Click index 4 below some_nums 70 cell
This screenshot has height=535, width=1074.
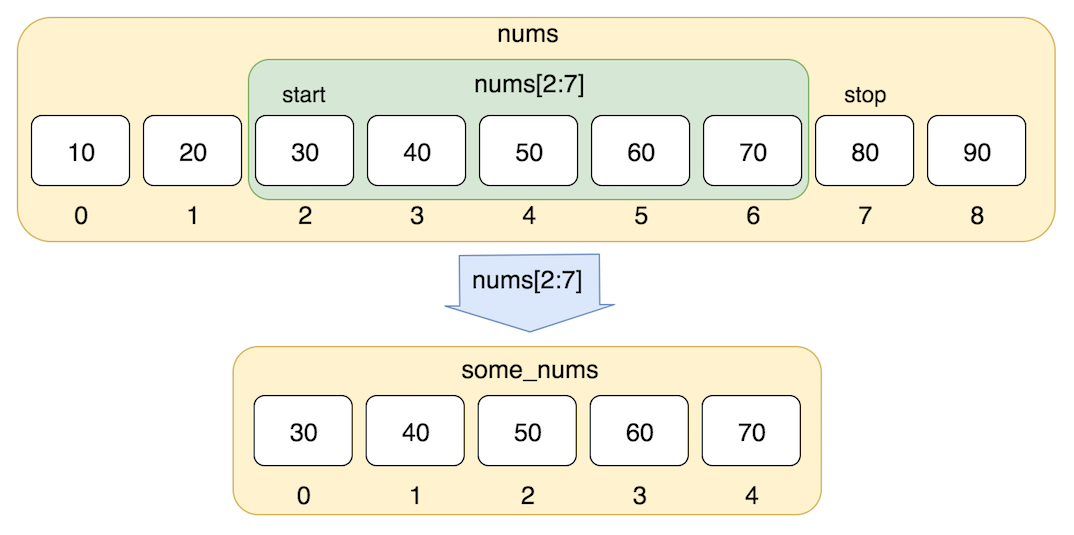751,496
